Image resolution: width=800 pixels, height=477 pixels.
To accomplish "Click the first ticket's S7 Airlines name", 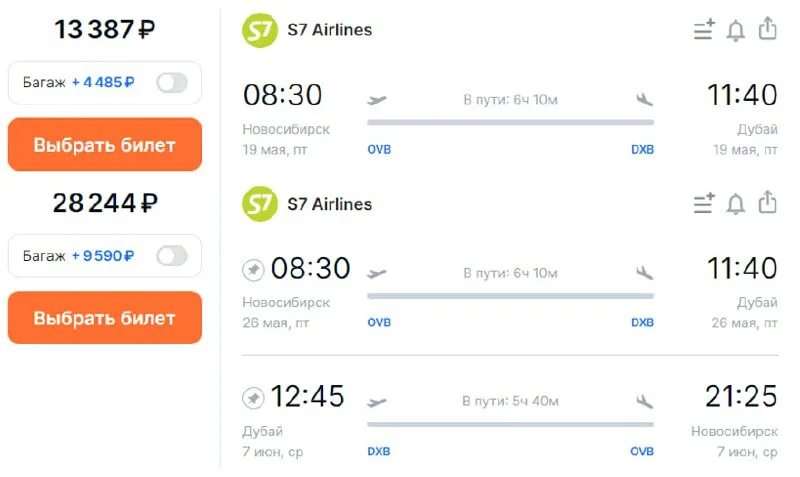I will tap(329, 30).
